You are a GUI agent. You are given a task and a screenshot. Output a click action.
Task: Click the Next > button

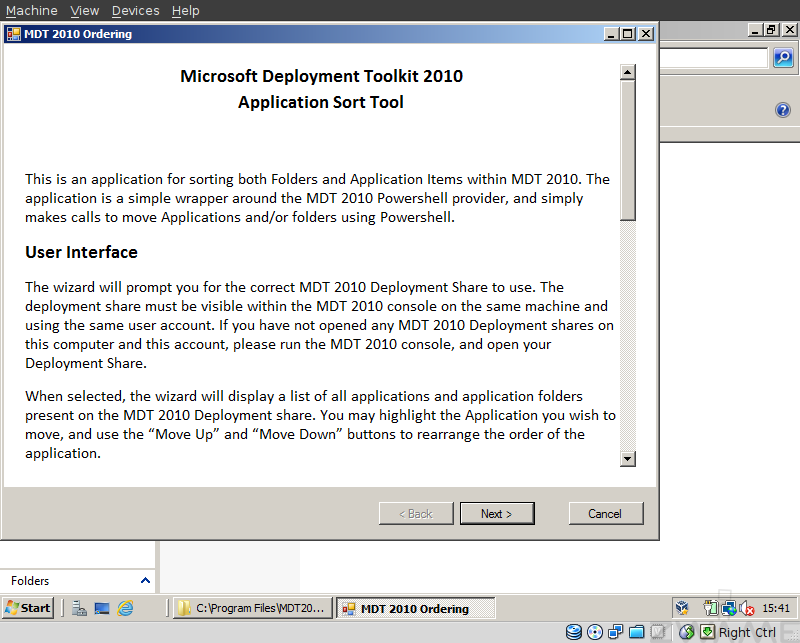tap(497, 513)
